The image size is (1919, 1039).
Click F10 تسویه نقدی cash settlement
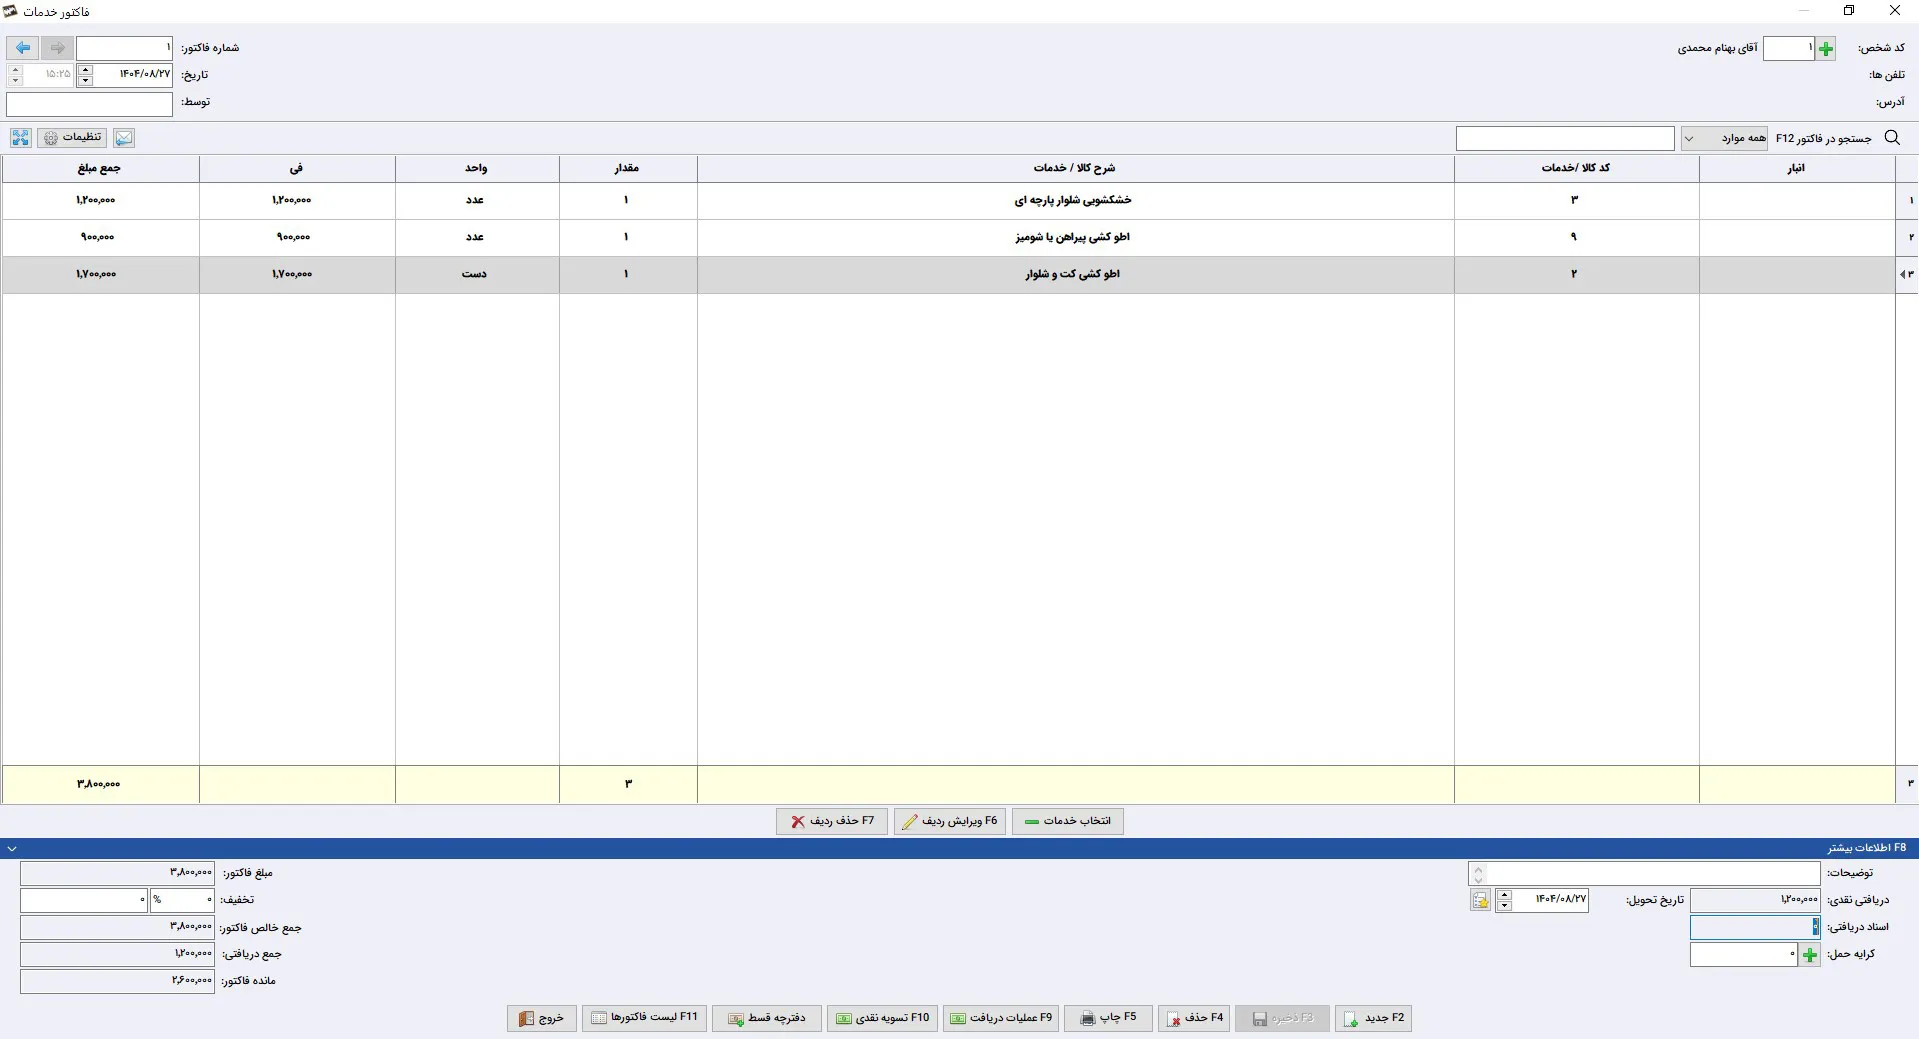coord(882,1018)
